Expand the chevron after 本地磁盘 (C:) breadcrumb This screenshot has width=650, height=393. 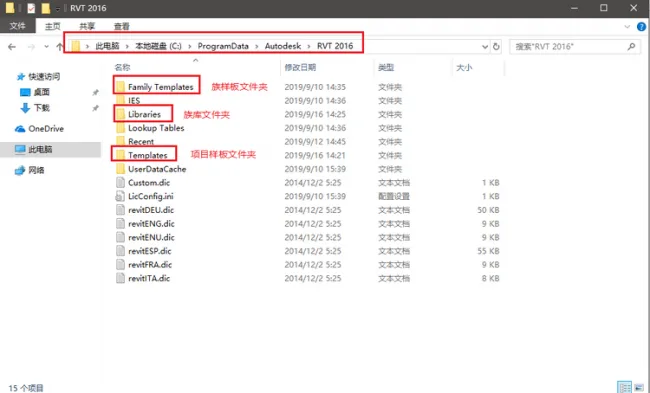[189, 46]
